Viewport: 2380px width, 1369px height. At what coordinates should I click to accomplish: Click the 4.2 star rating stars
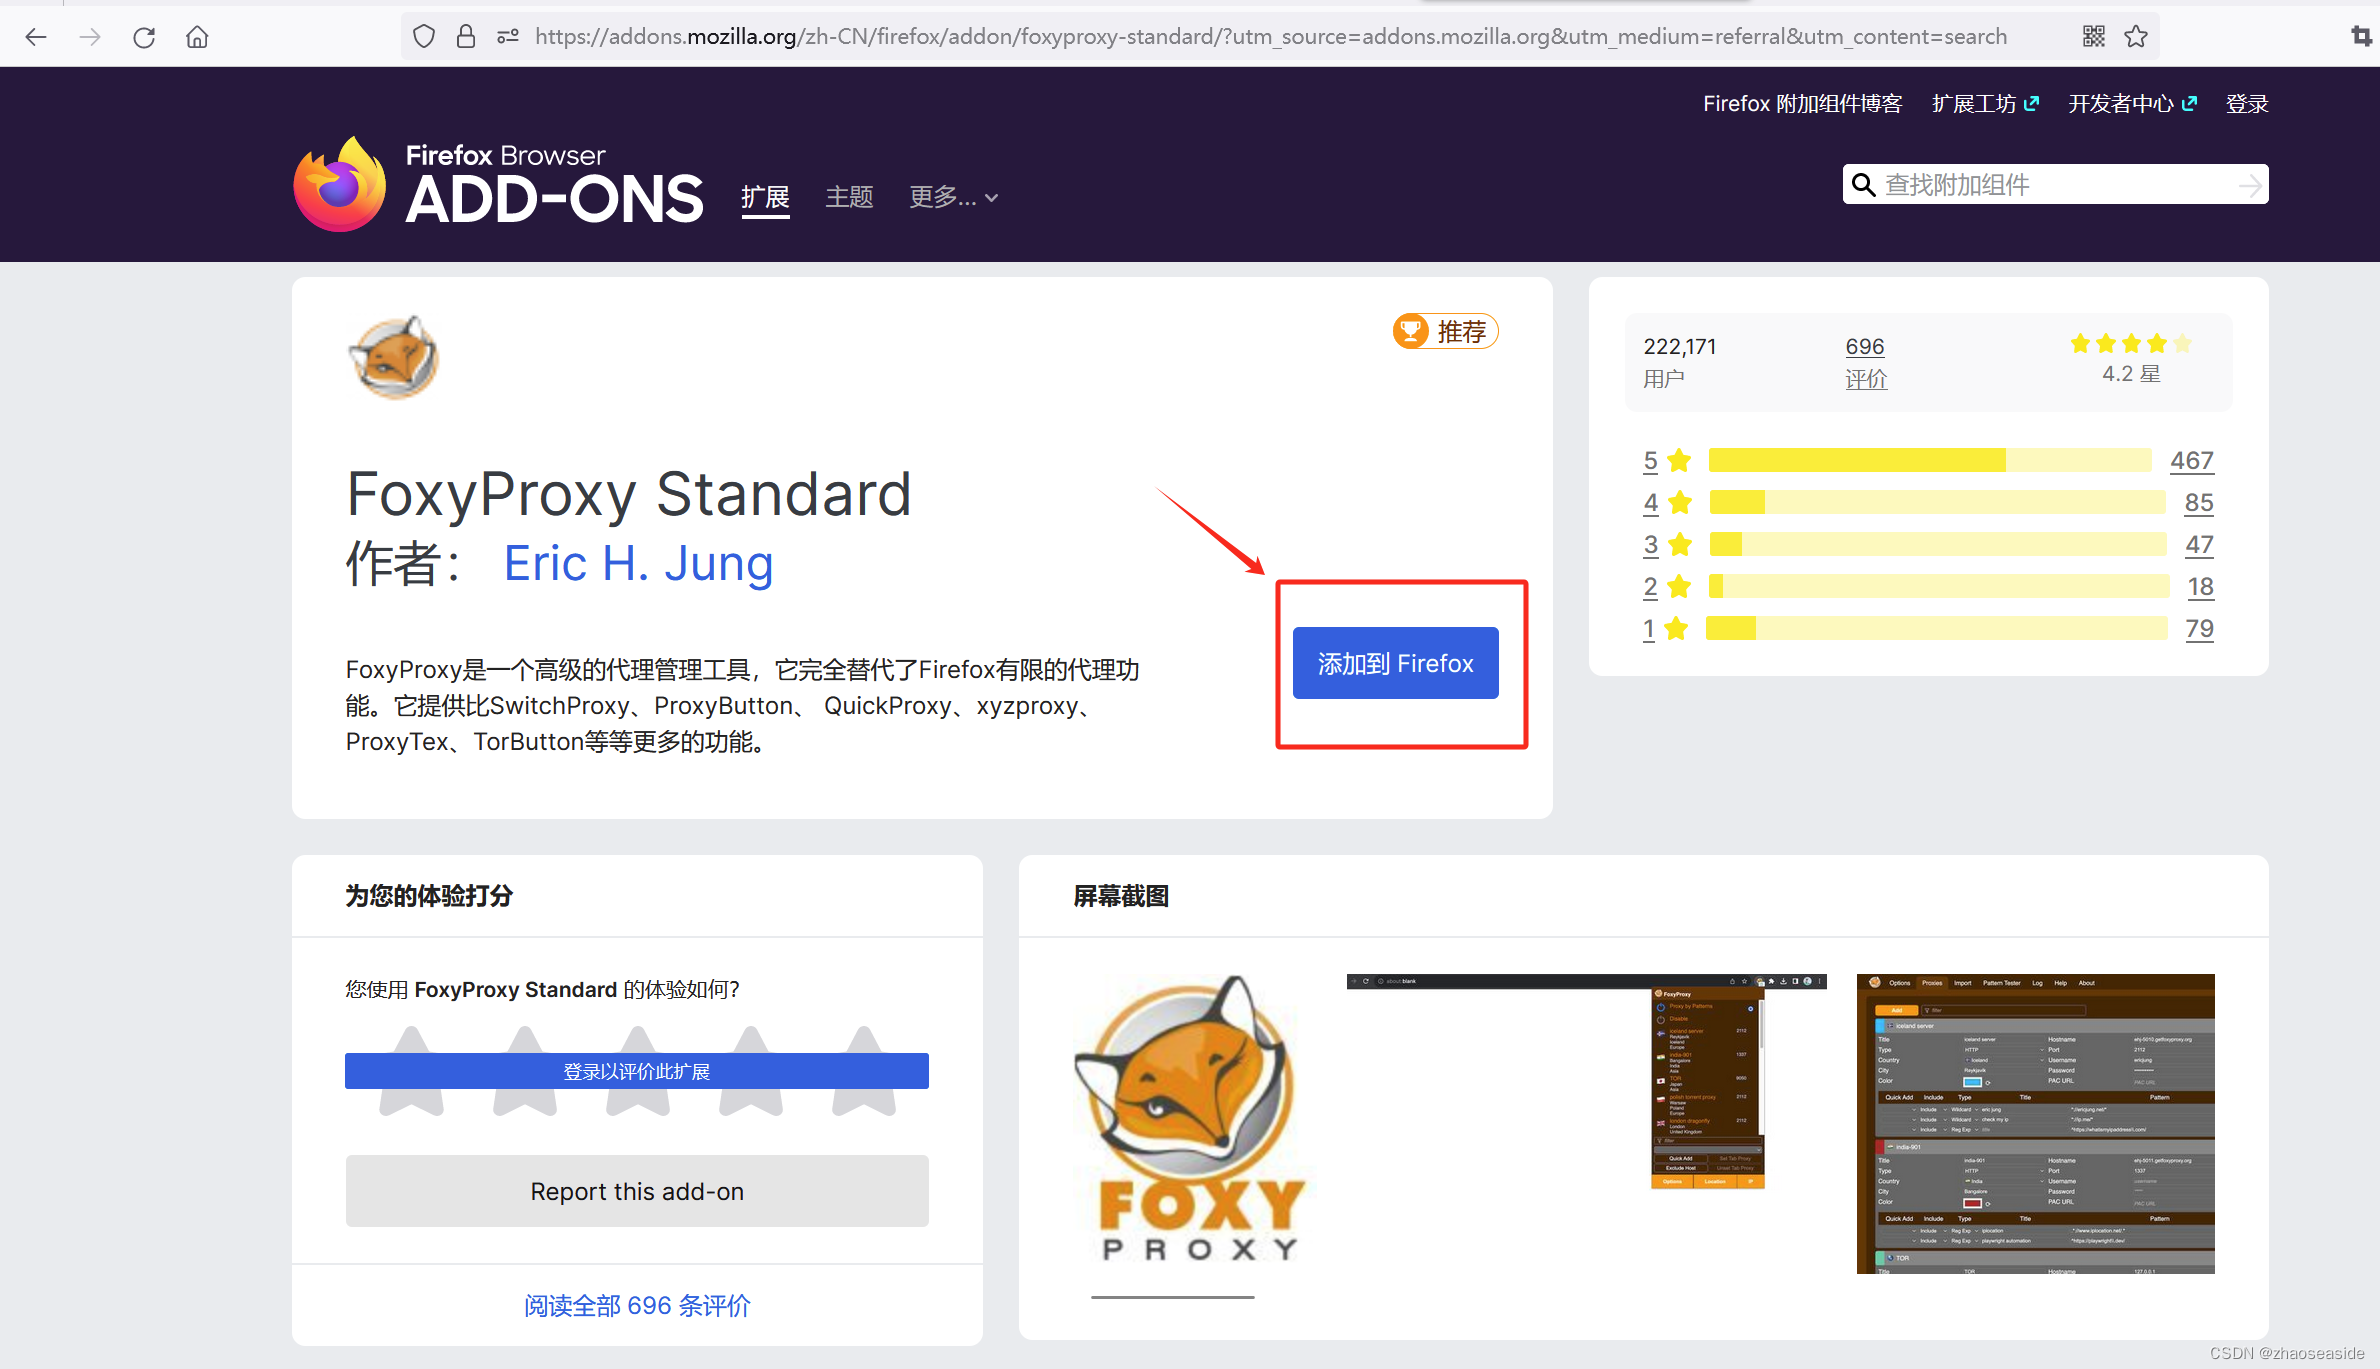2131,344
